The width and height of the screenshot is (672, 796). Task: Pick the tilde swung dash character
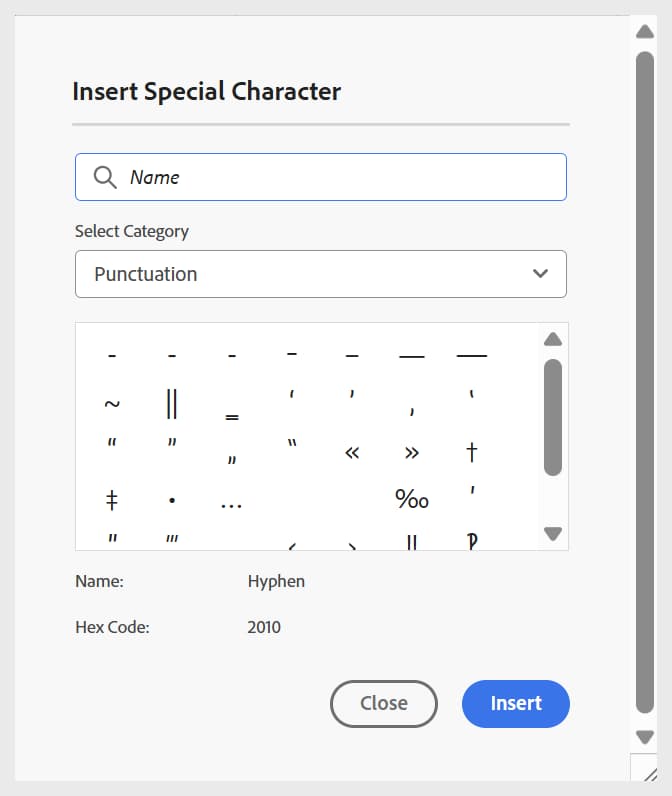point(112,404)
